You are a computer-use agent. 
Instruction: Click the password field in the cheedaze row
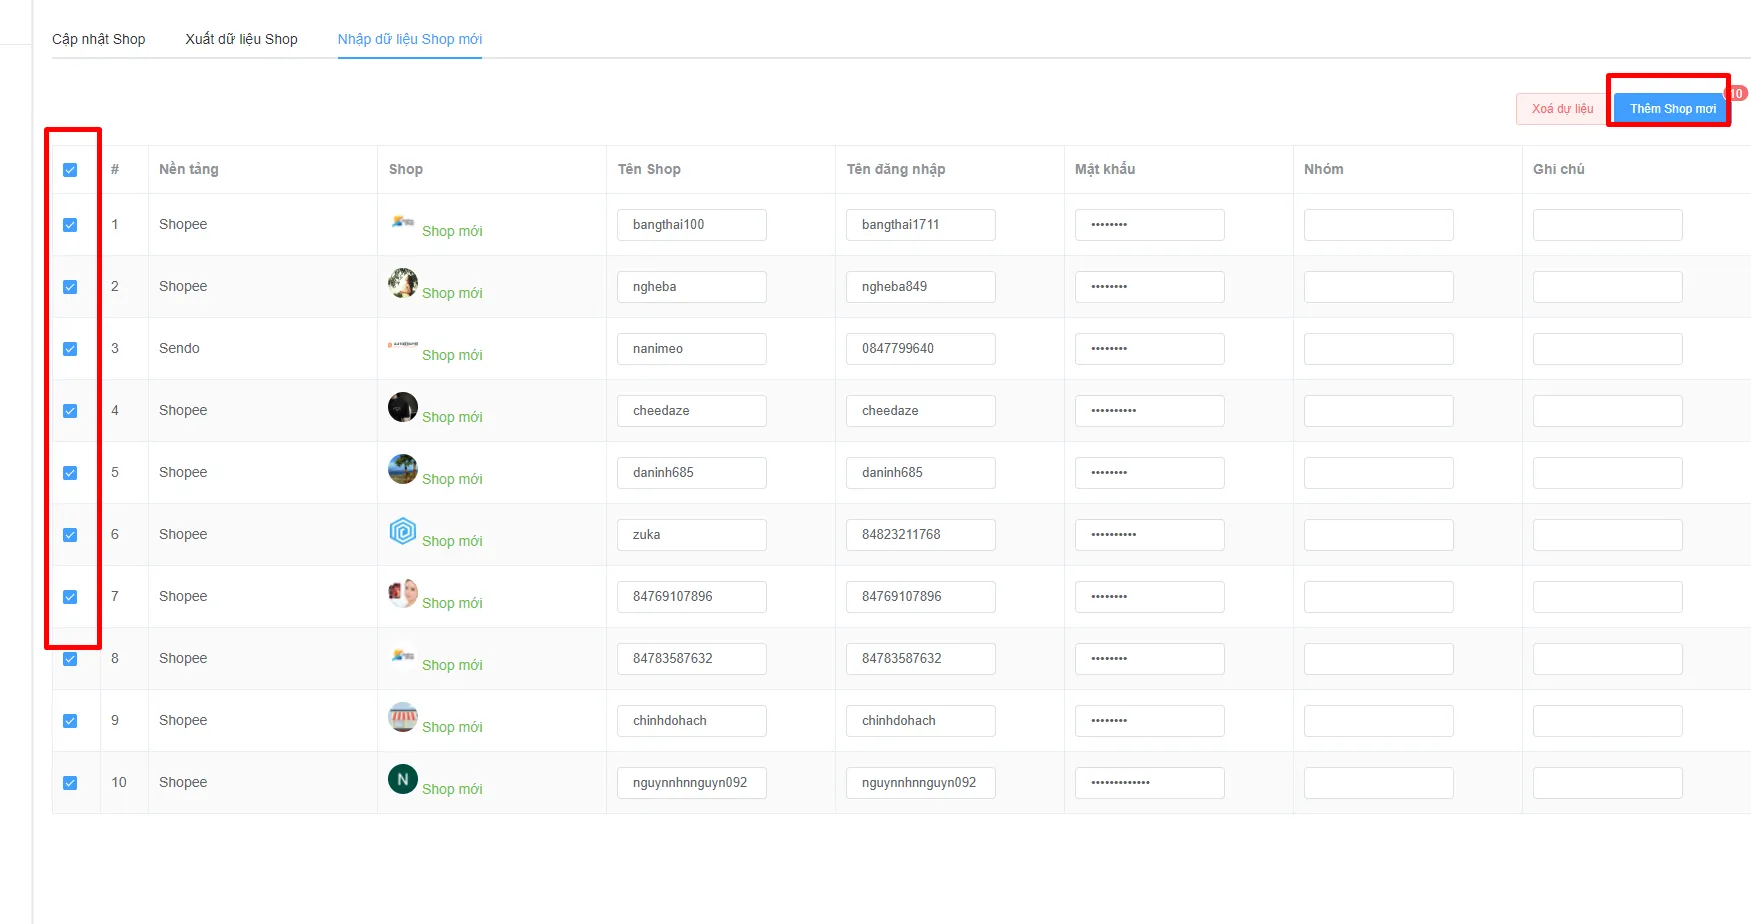pyautogui.click(x=1150, y=411)
